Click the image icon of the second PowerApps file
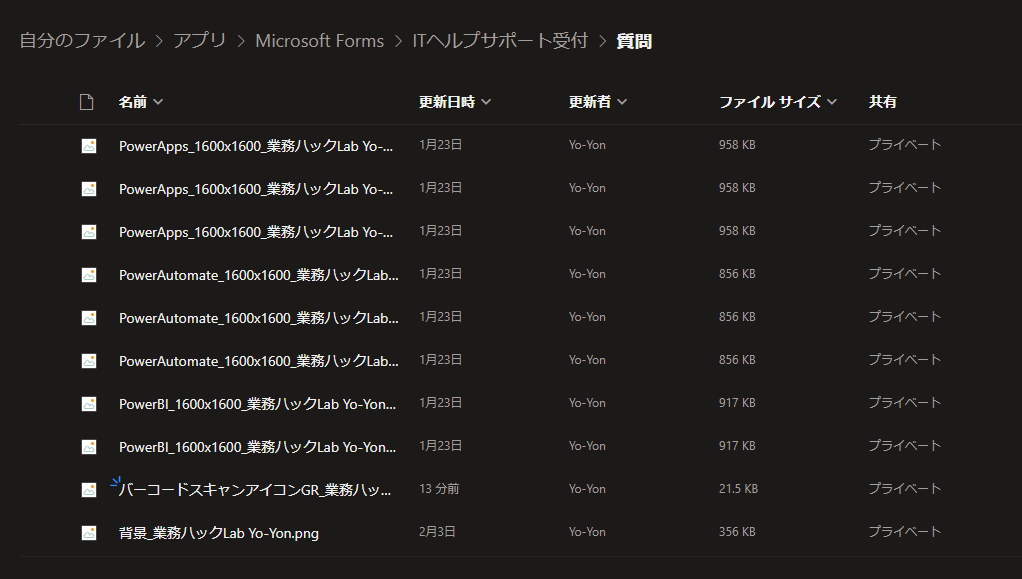This screenshot has height=579, width=1022. coord(88,187)
